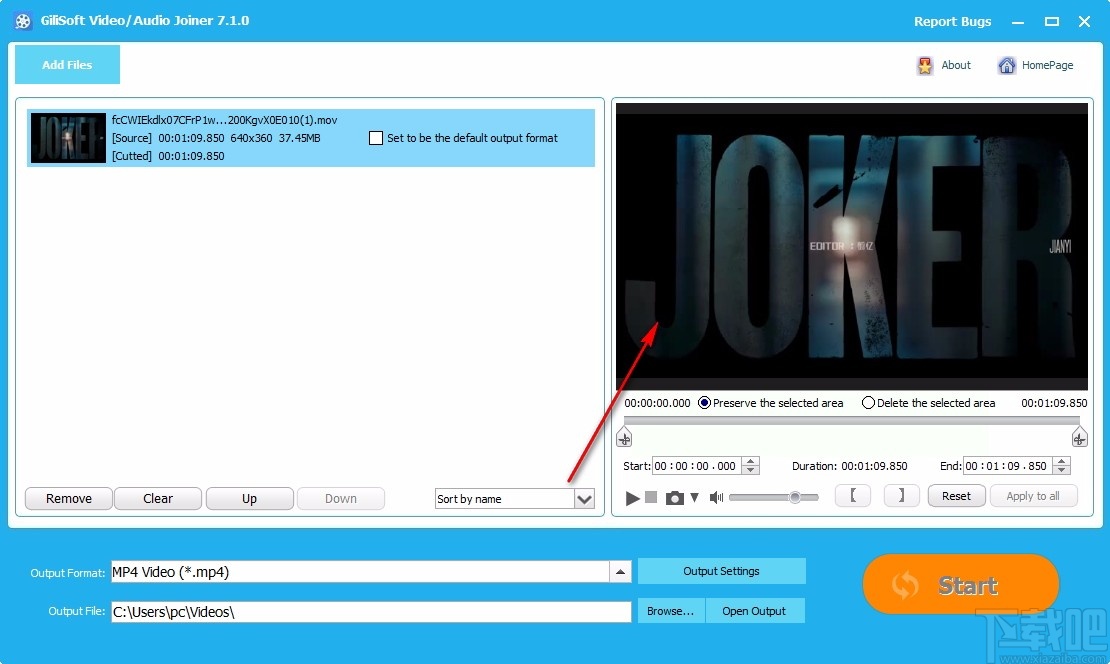The height and width of the screenshot is (664, 1110).
Task: Expand the MP4 Output Format list
Action: [x=621, y=571]
